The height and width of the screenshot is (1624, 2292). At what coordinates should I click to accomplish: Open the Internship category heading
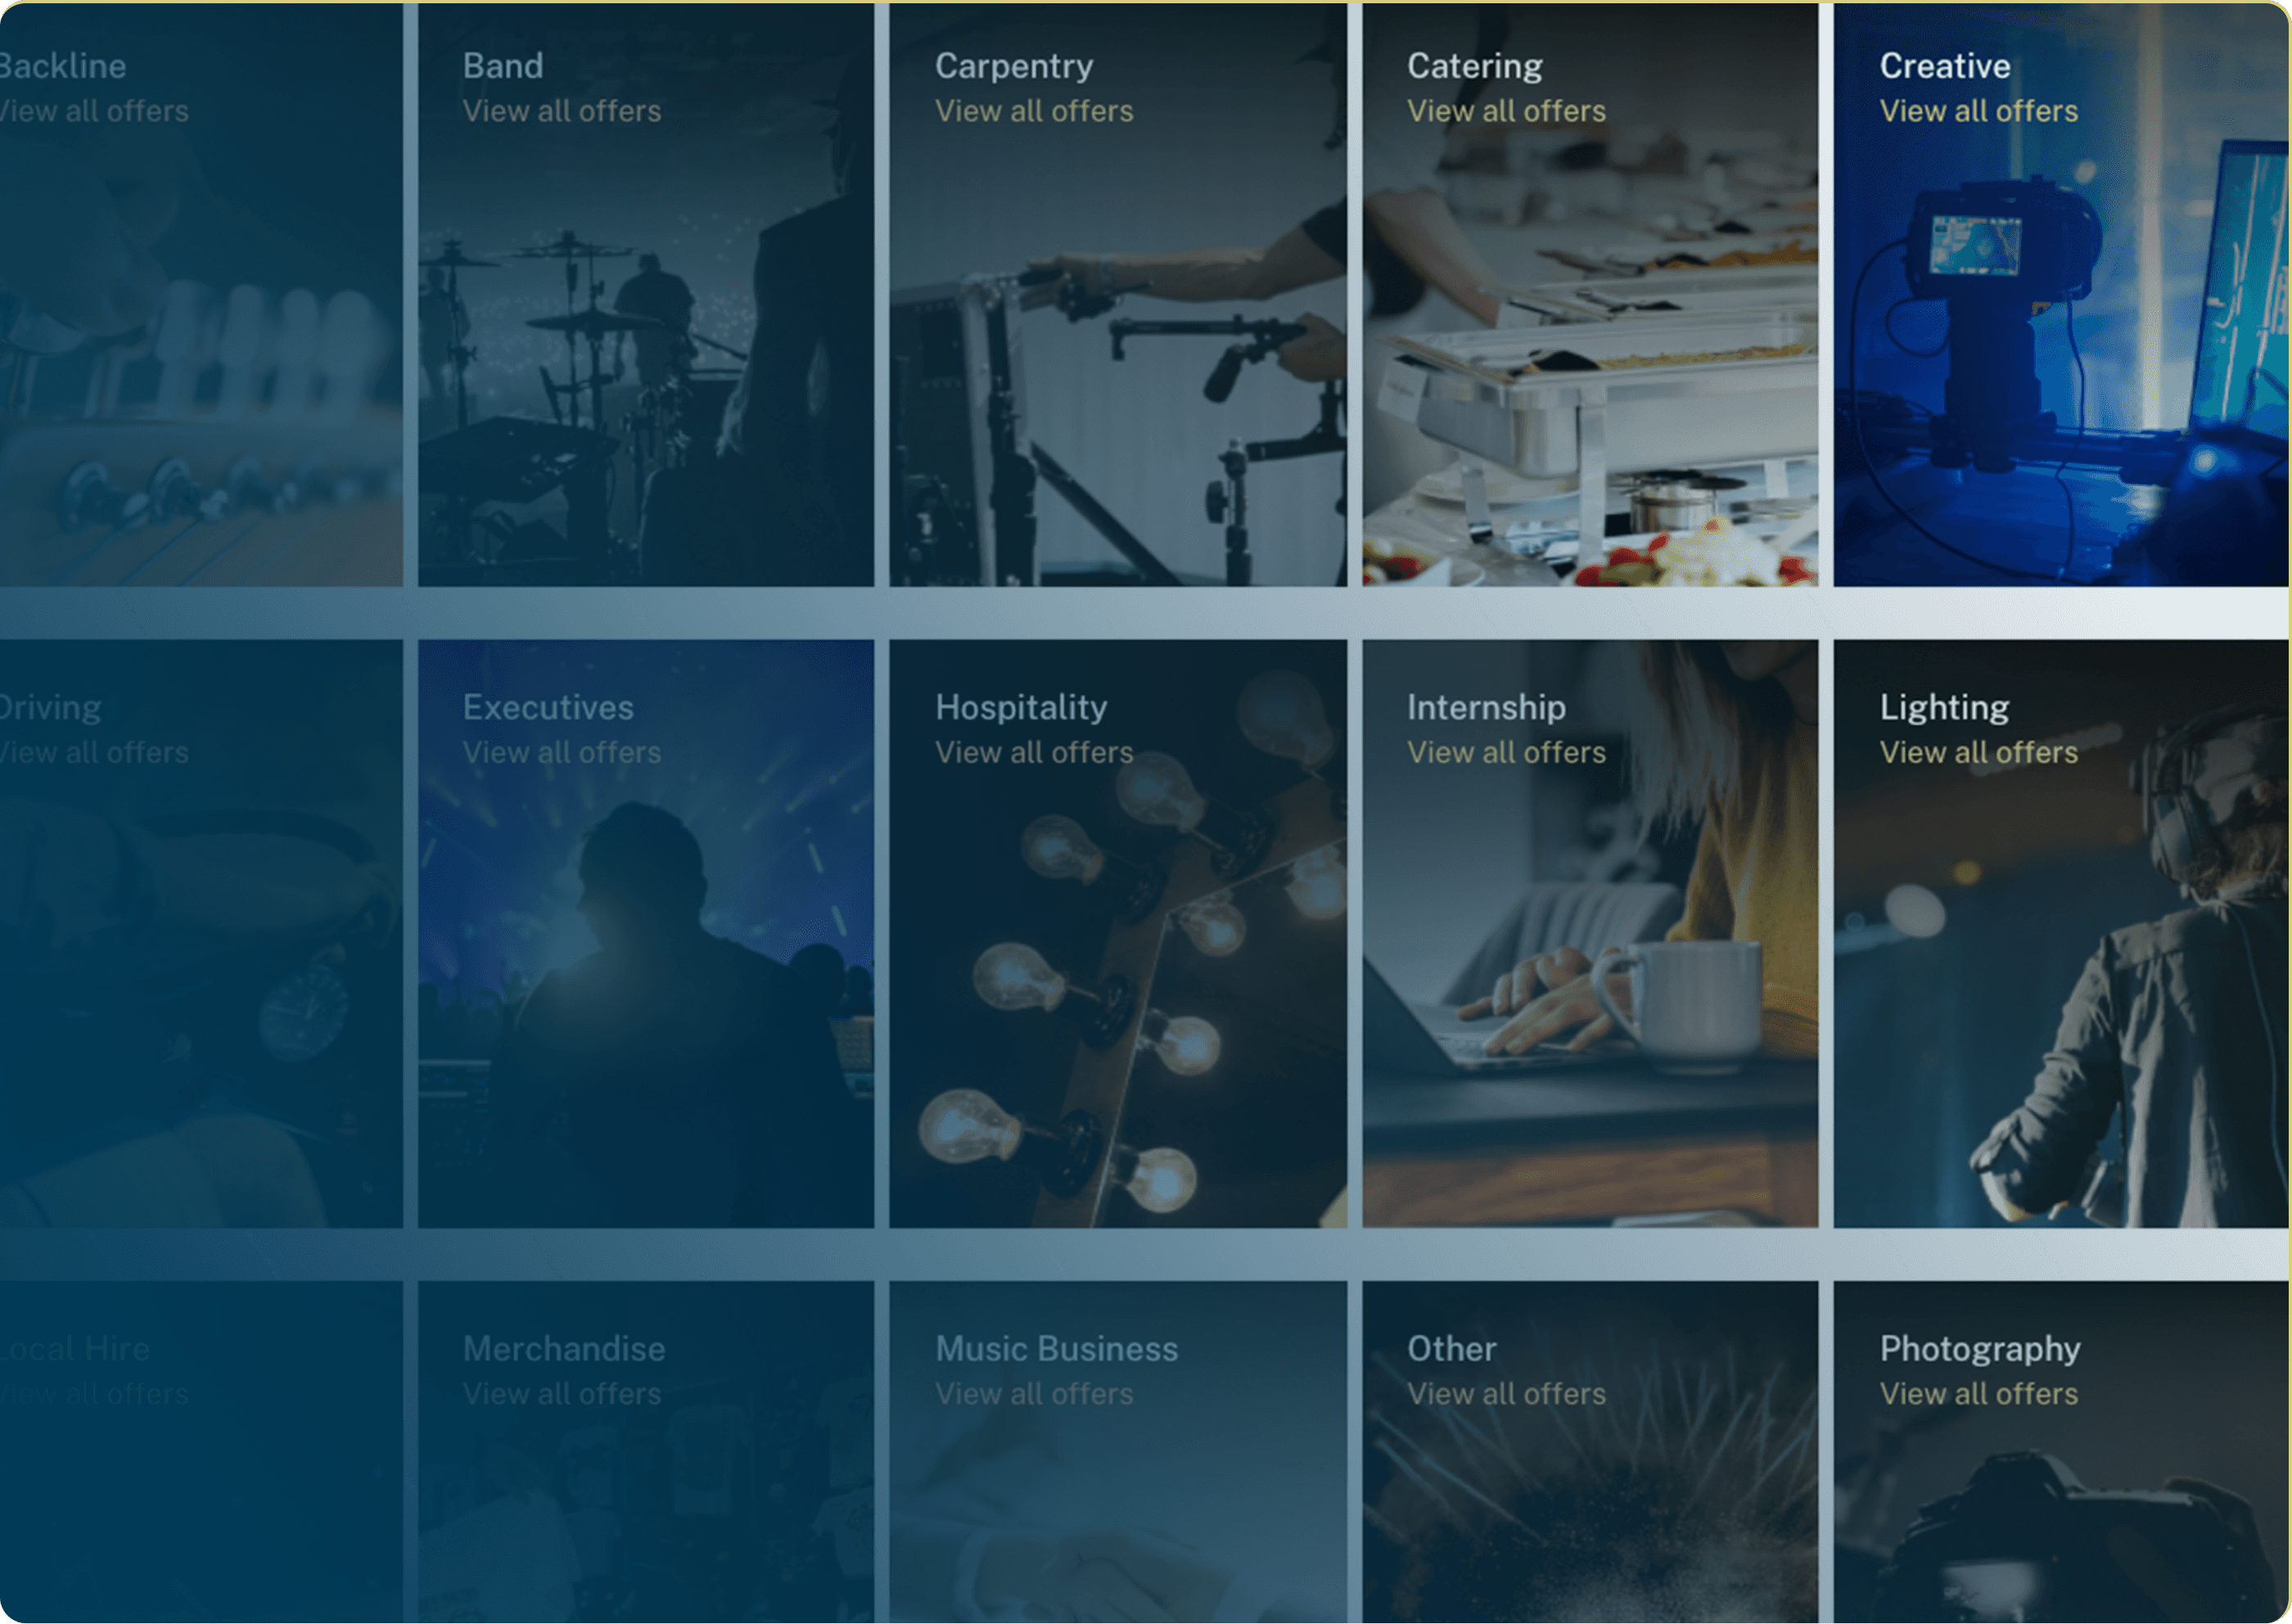(x=1485, y=707)
